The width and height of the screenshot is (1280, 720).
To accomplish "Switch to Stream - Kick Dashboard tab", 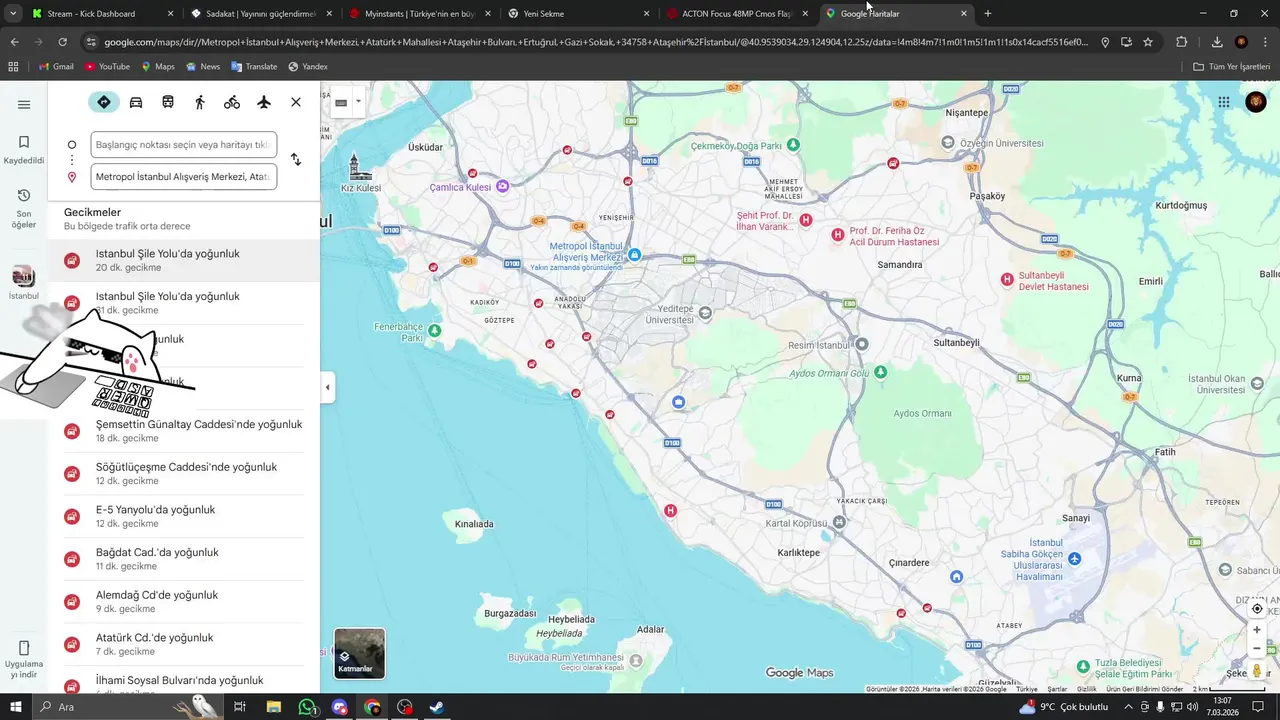I will pyautogui.click(x=101, y=14).
